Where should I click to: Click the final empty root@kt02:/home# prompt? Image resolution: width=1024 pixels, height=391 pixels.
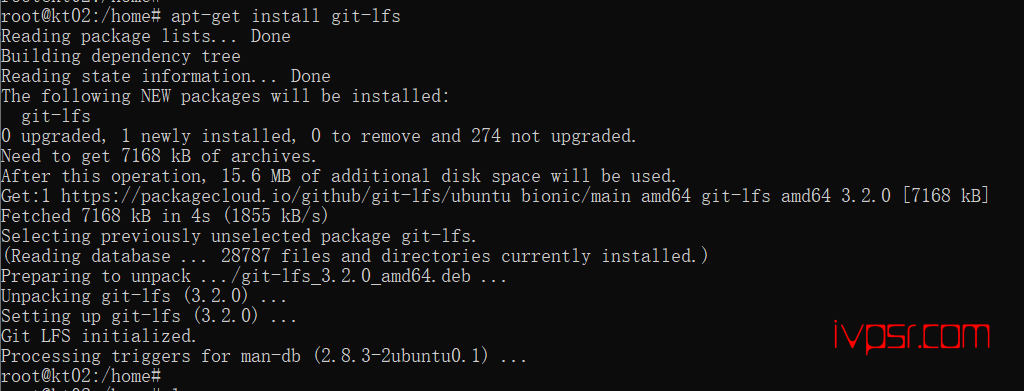coord(81,377)
